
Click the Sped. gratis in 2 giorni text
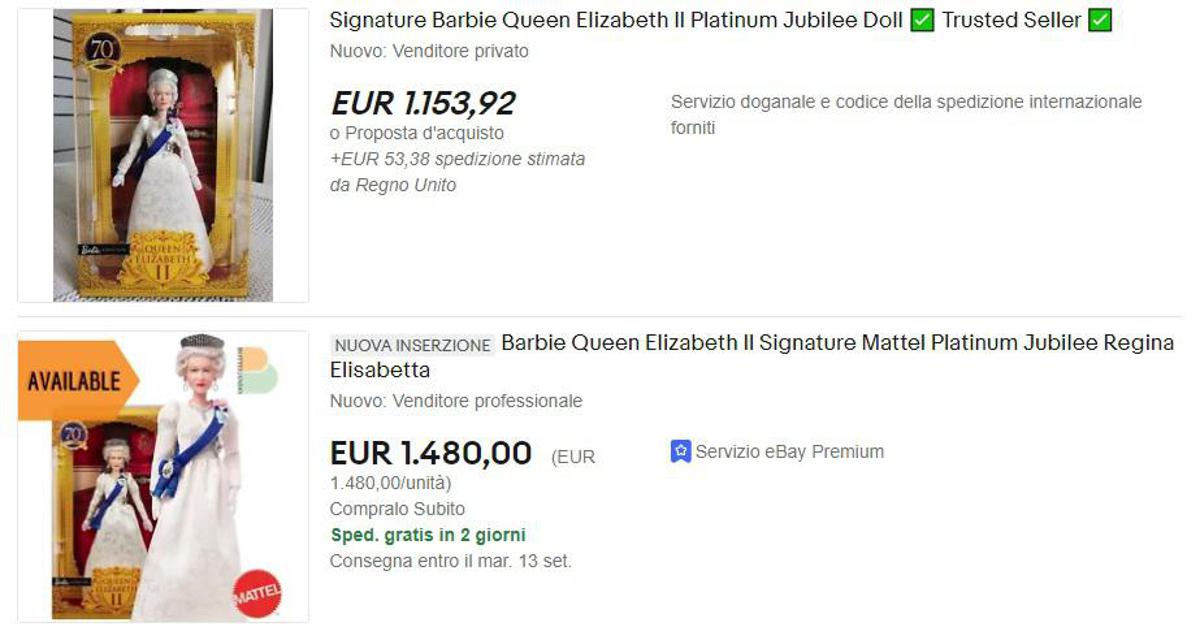click(x=427, y=535)
